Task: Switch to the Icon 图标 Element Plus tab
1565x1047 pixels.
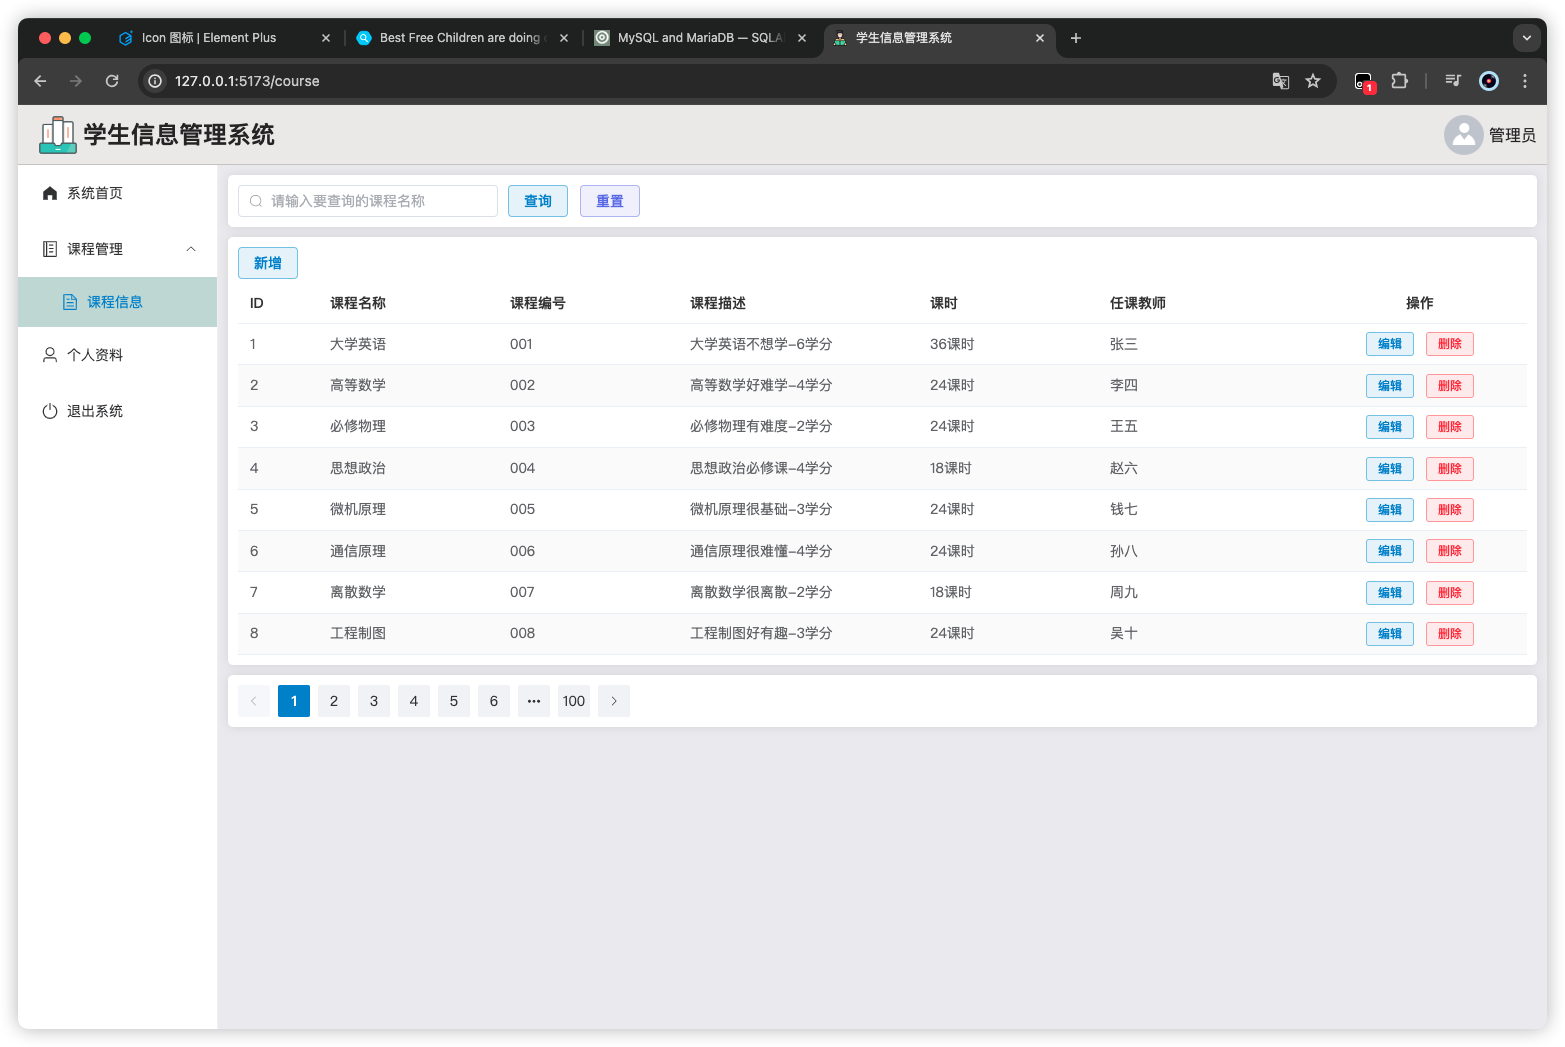Action: coord(224,38)
